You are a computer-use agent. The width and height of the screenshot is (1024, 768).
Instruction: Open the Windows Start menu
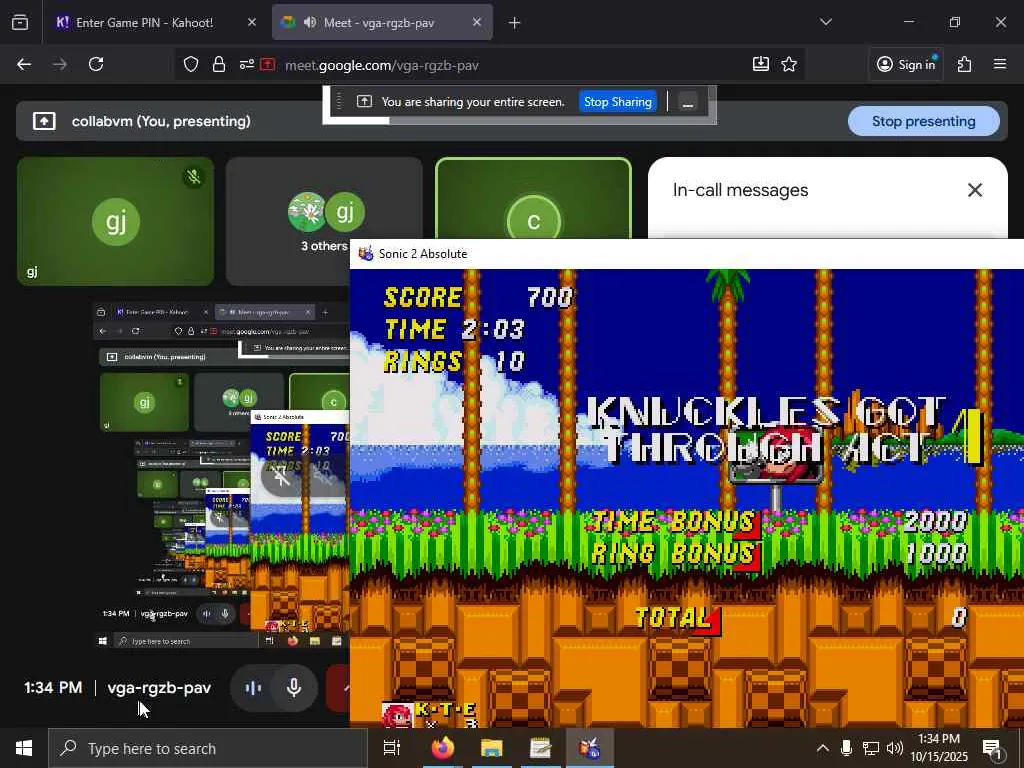pos(24,748)
